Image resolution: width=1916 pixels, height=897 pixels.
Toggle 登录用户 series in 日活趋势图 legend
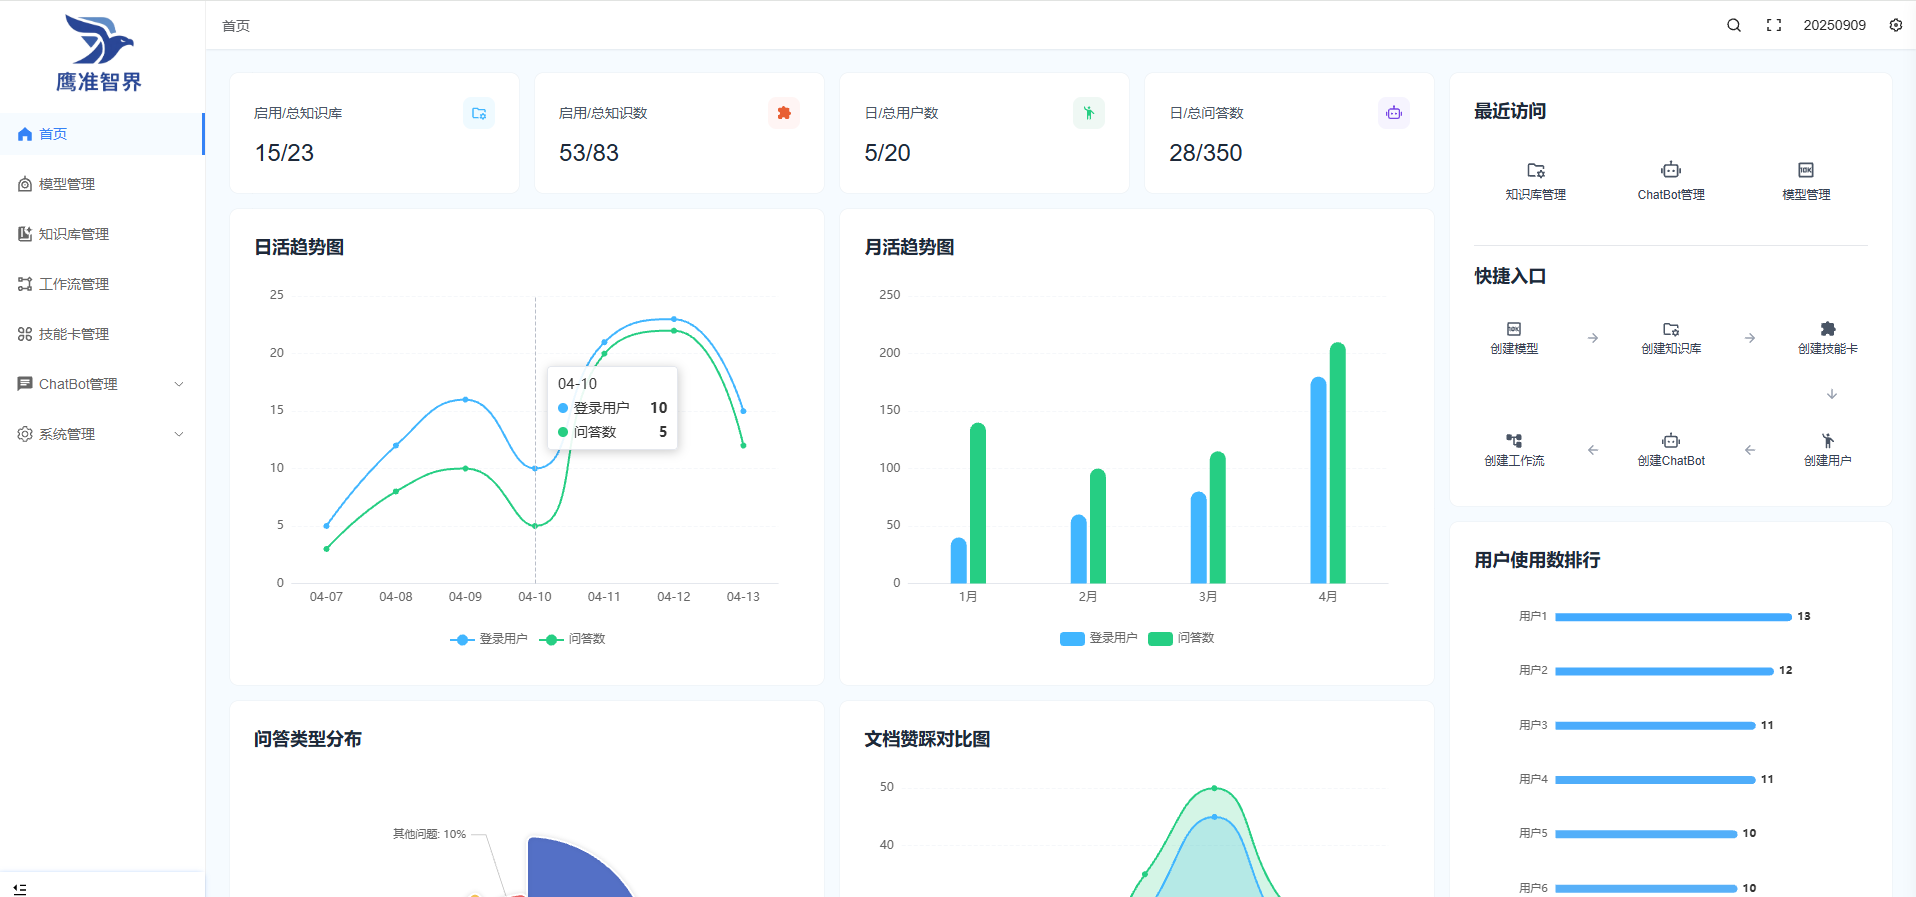click(489, 639)
